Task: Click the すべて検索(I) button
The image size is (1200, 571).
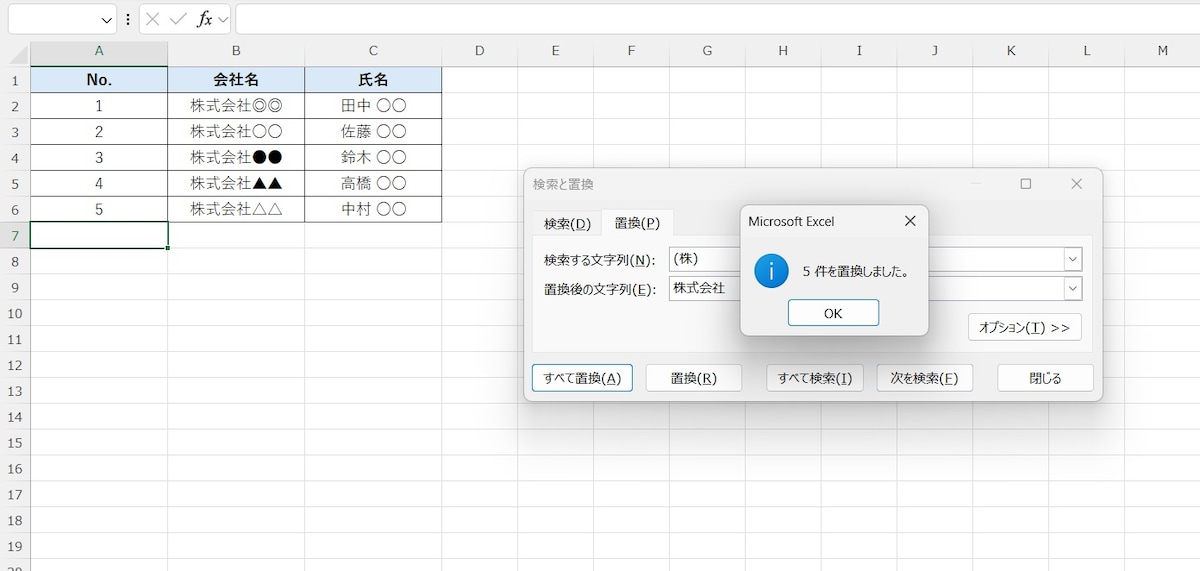Action: pyautogui.click(x=815, y=378)
